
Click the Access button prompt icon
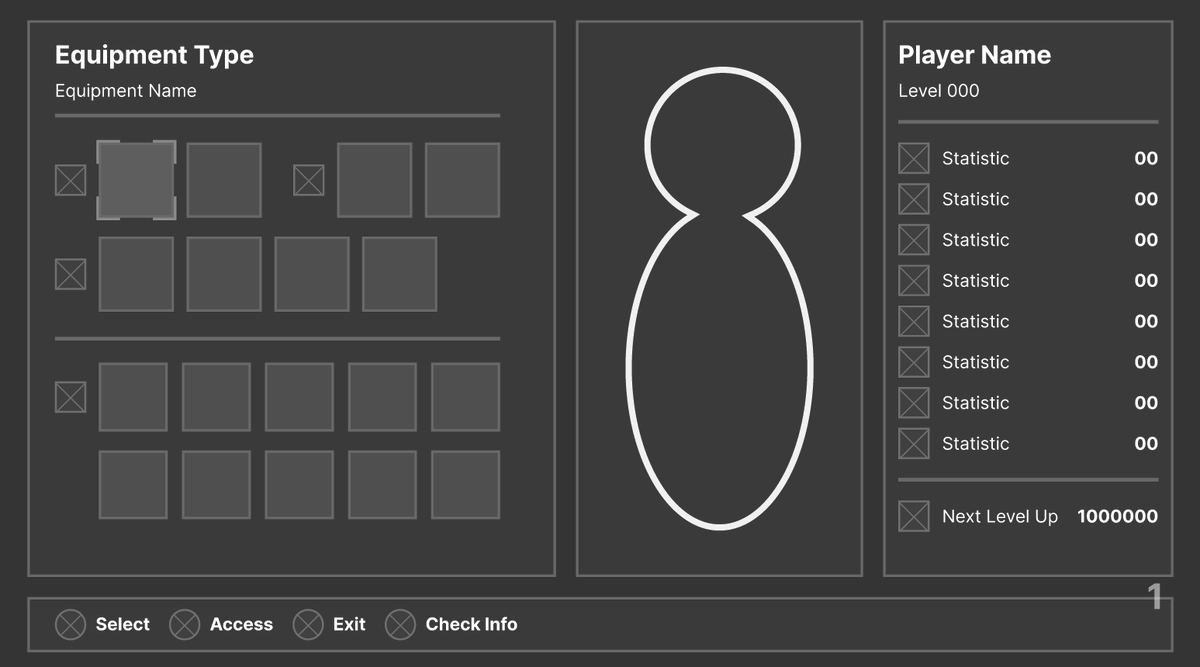(185, 624)
